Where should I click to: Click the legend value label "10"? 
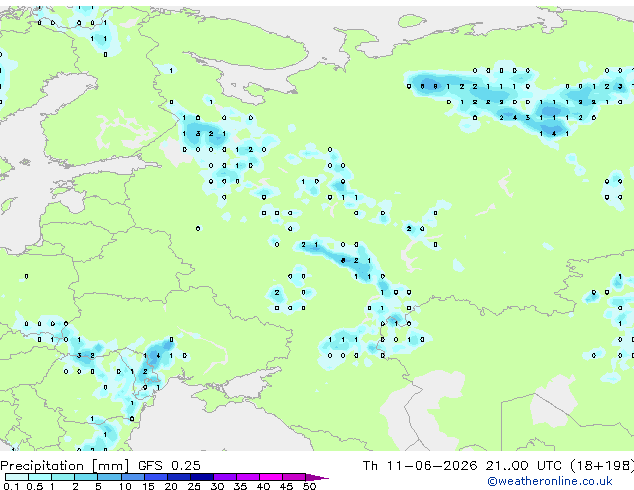pyautogui.click(x=125, y=486)
